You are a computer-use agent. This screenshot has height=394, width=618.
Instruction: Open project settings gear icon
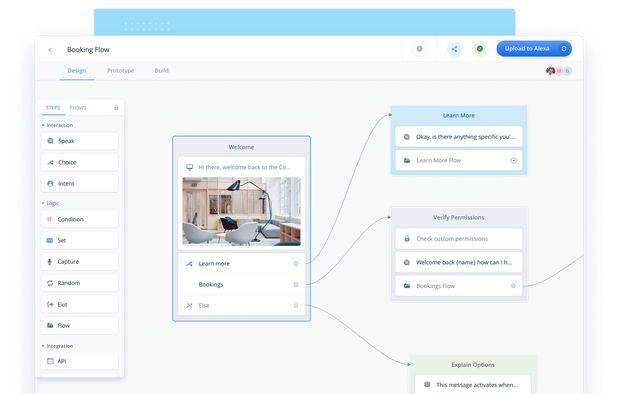coord(420,49)
